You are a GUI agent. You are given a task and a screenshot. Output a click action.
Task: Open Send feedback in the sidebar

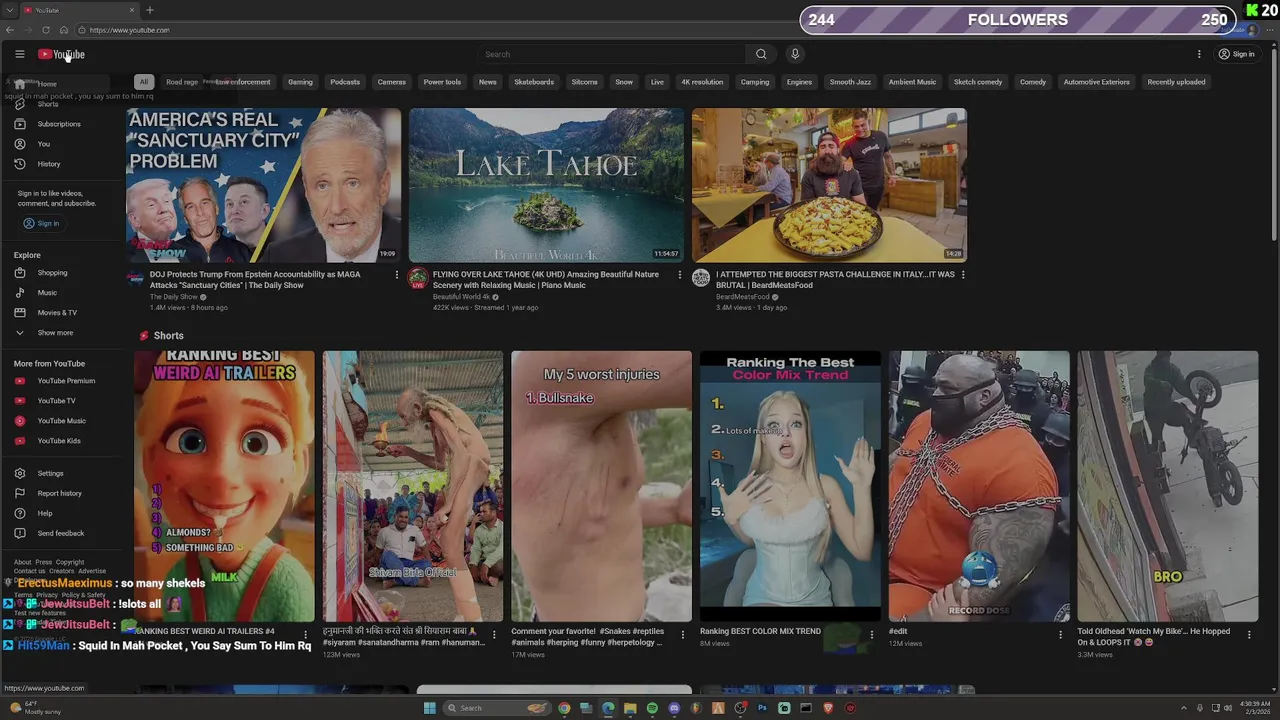coord(60,533)
